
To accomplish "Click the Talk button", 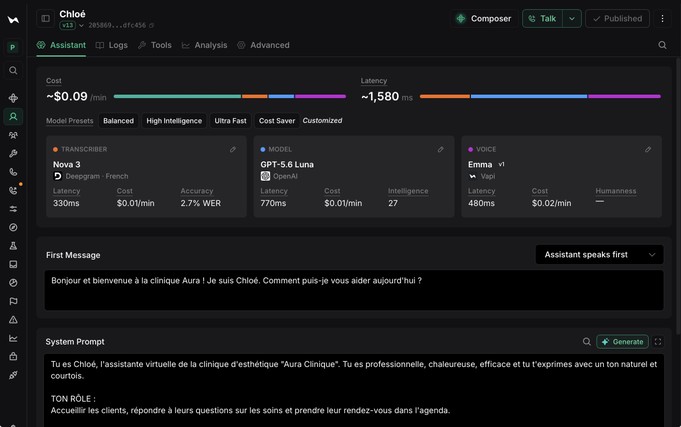I will click(542, 19).
